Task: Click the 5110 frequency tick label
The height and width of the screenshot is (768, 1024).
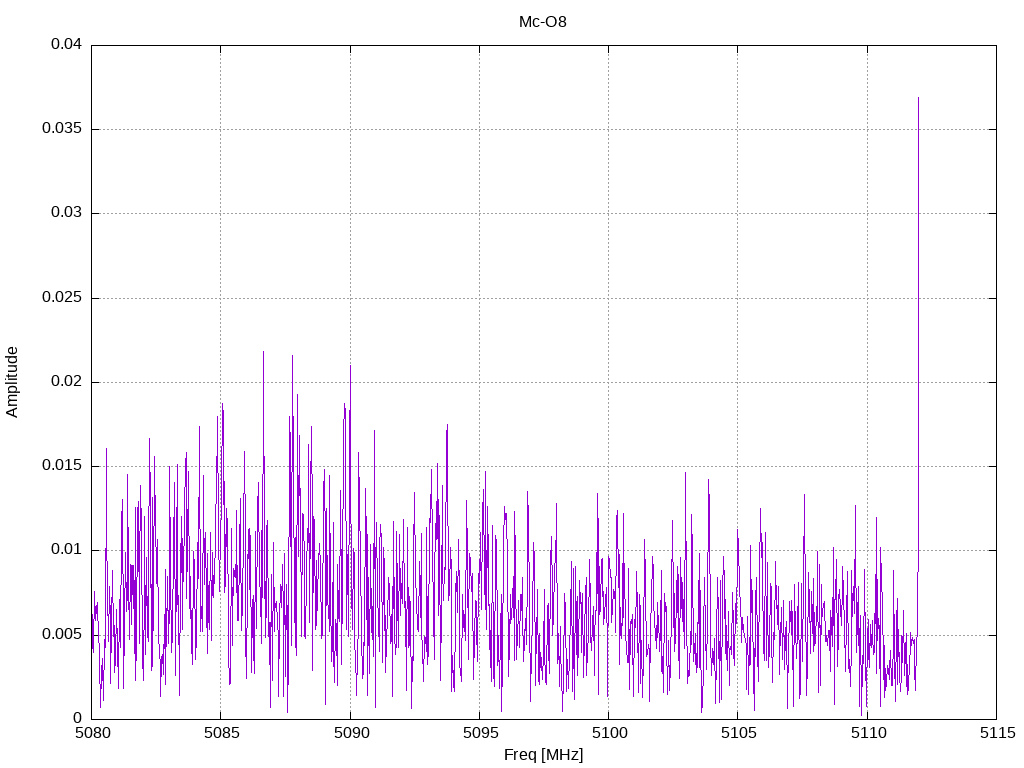Action: point(866,733)
